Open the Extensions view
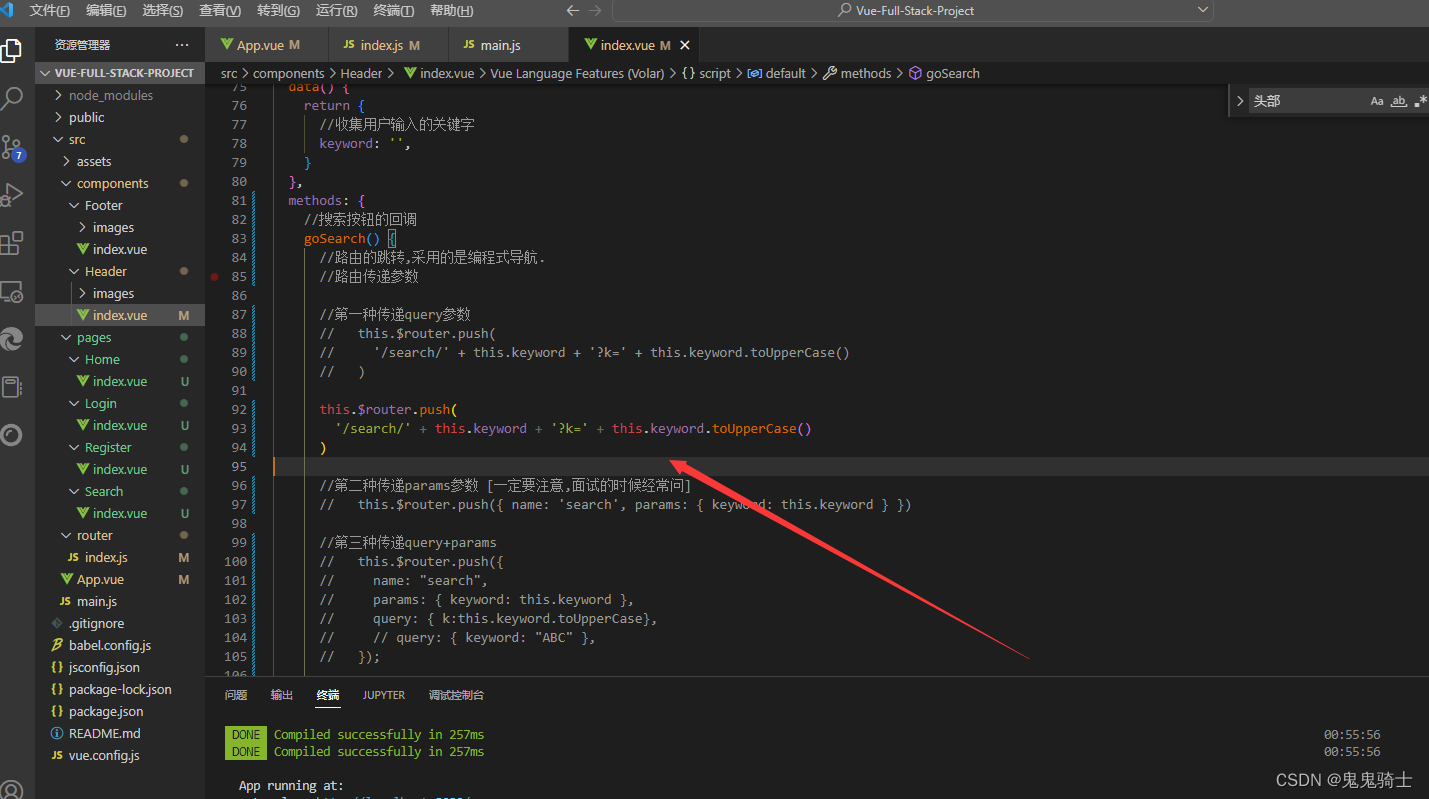1429x799 pixels. [x=11, y=243]
